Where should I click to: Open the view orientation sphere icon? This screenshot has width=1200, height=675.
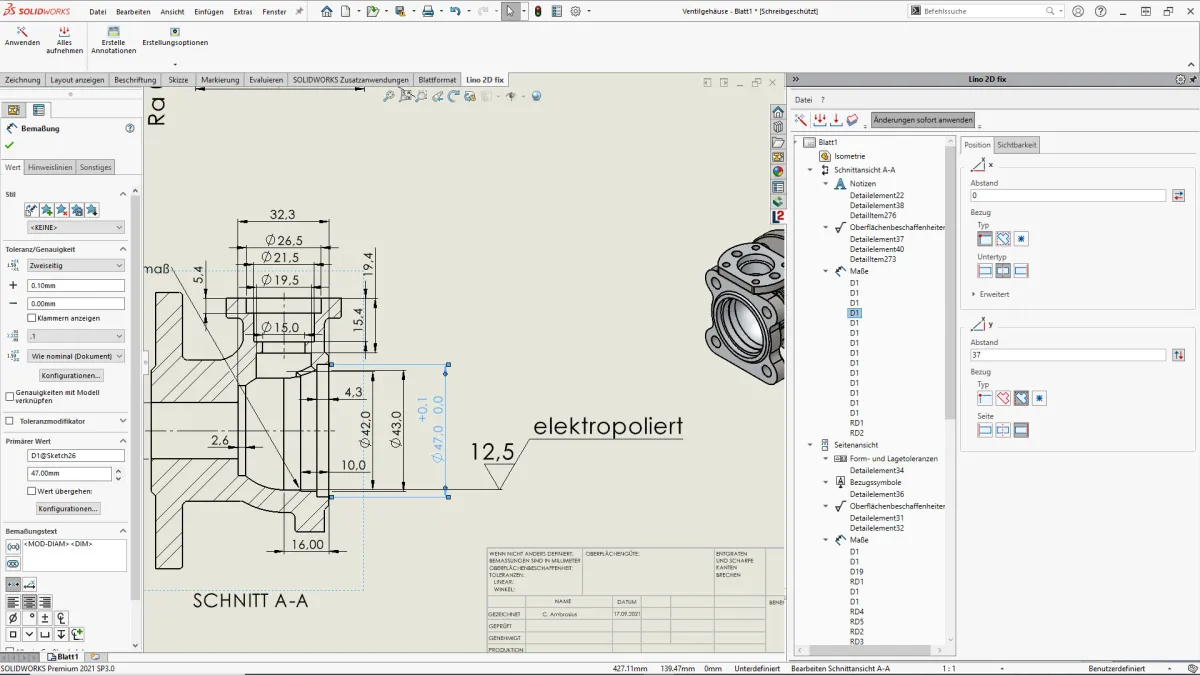coord(536,95)
